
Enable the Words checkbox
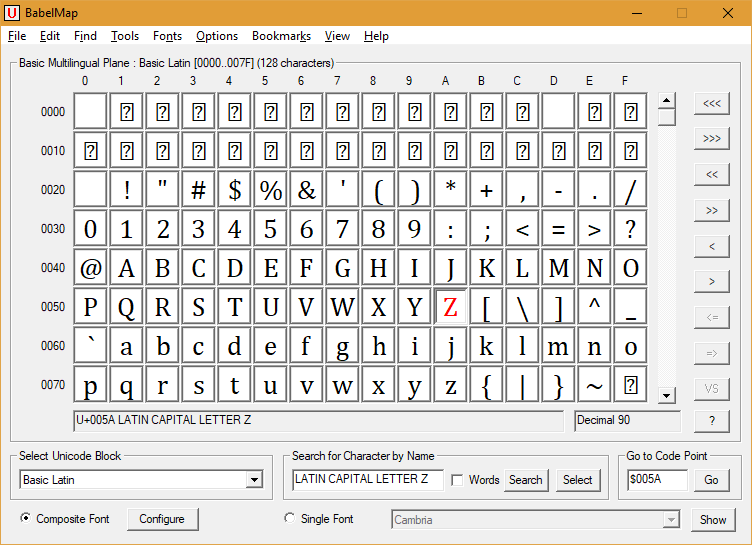pyautogui.click(x=458, y=480)
